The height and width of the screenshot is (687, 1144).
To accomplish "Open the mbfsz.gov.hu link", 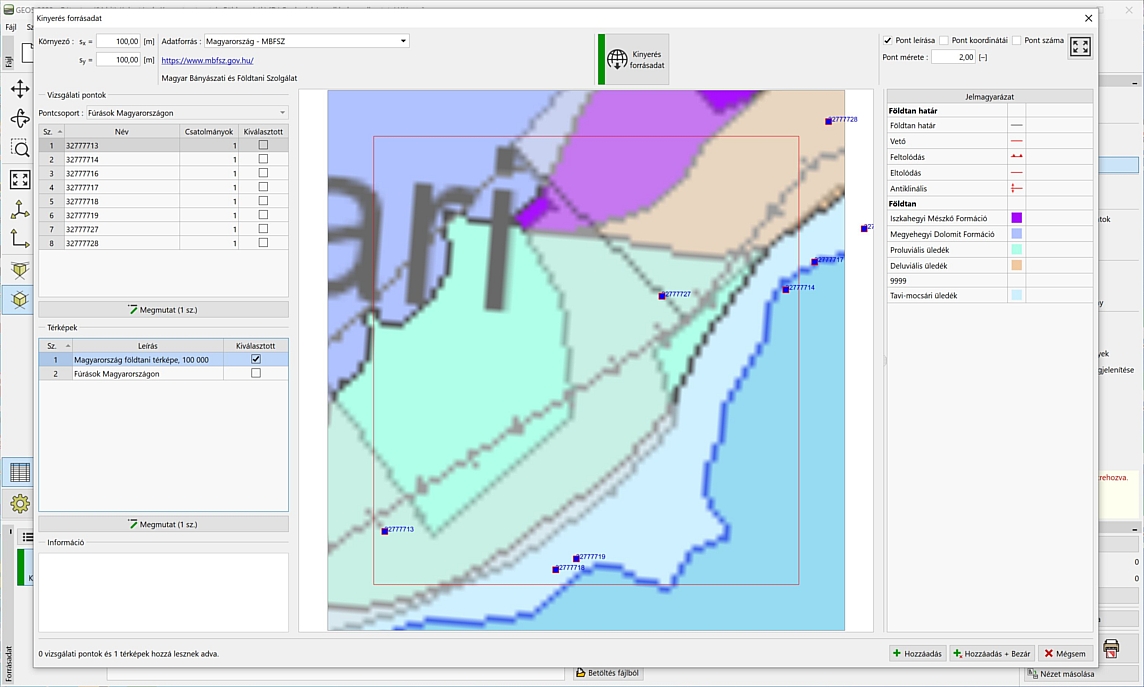I will (x=207, y=60).
